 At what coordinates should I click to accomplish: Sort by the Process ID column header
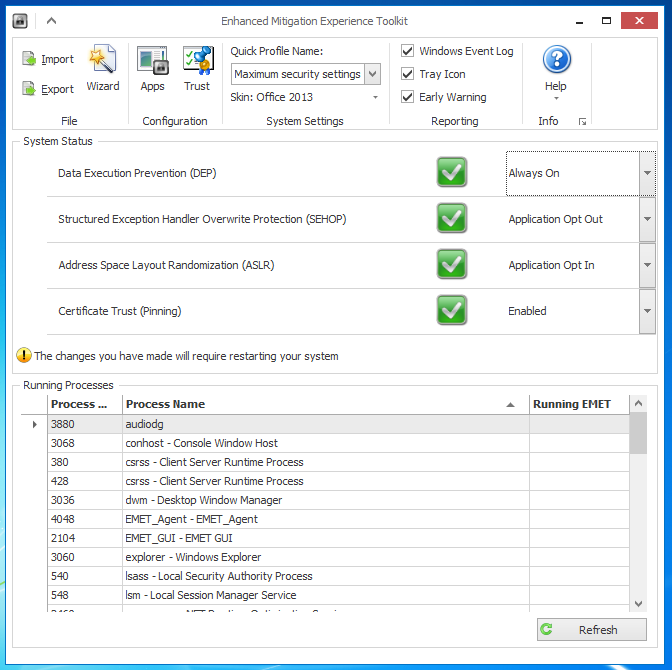point(85,404)
